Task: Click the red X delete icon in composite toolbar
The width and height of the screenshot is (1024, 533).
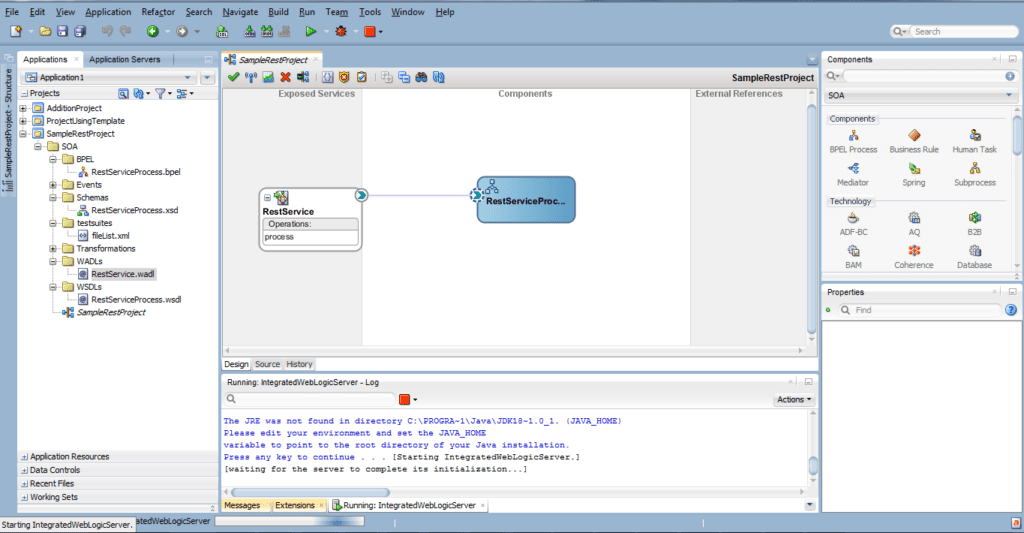Action: (285, 77)
